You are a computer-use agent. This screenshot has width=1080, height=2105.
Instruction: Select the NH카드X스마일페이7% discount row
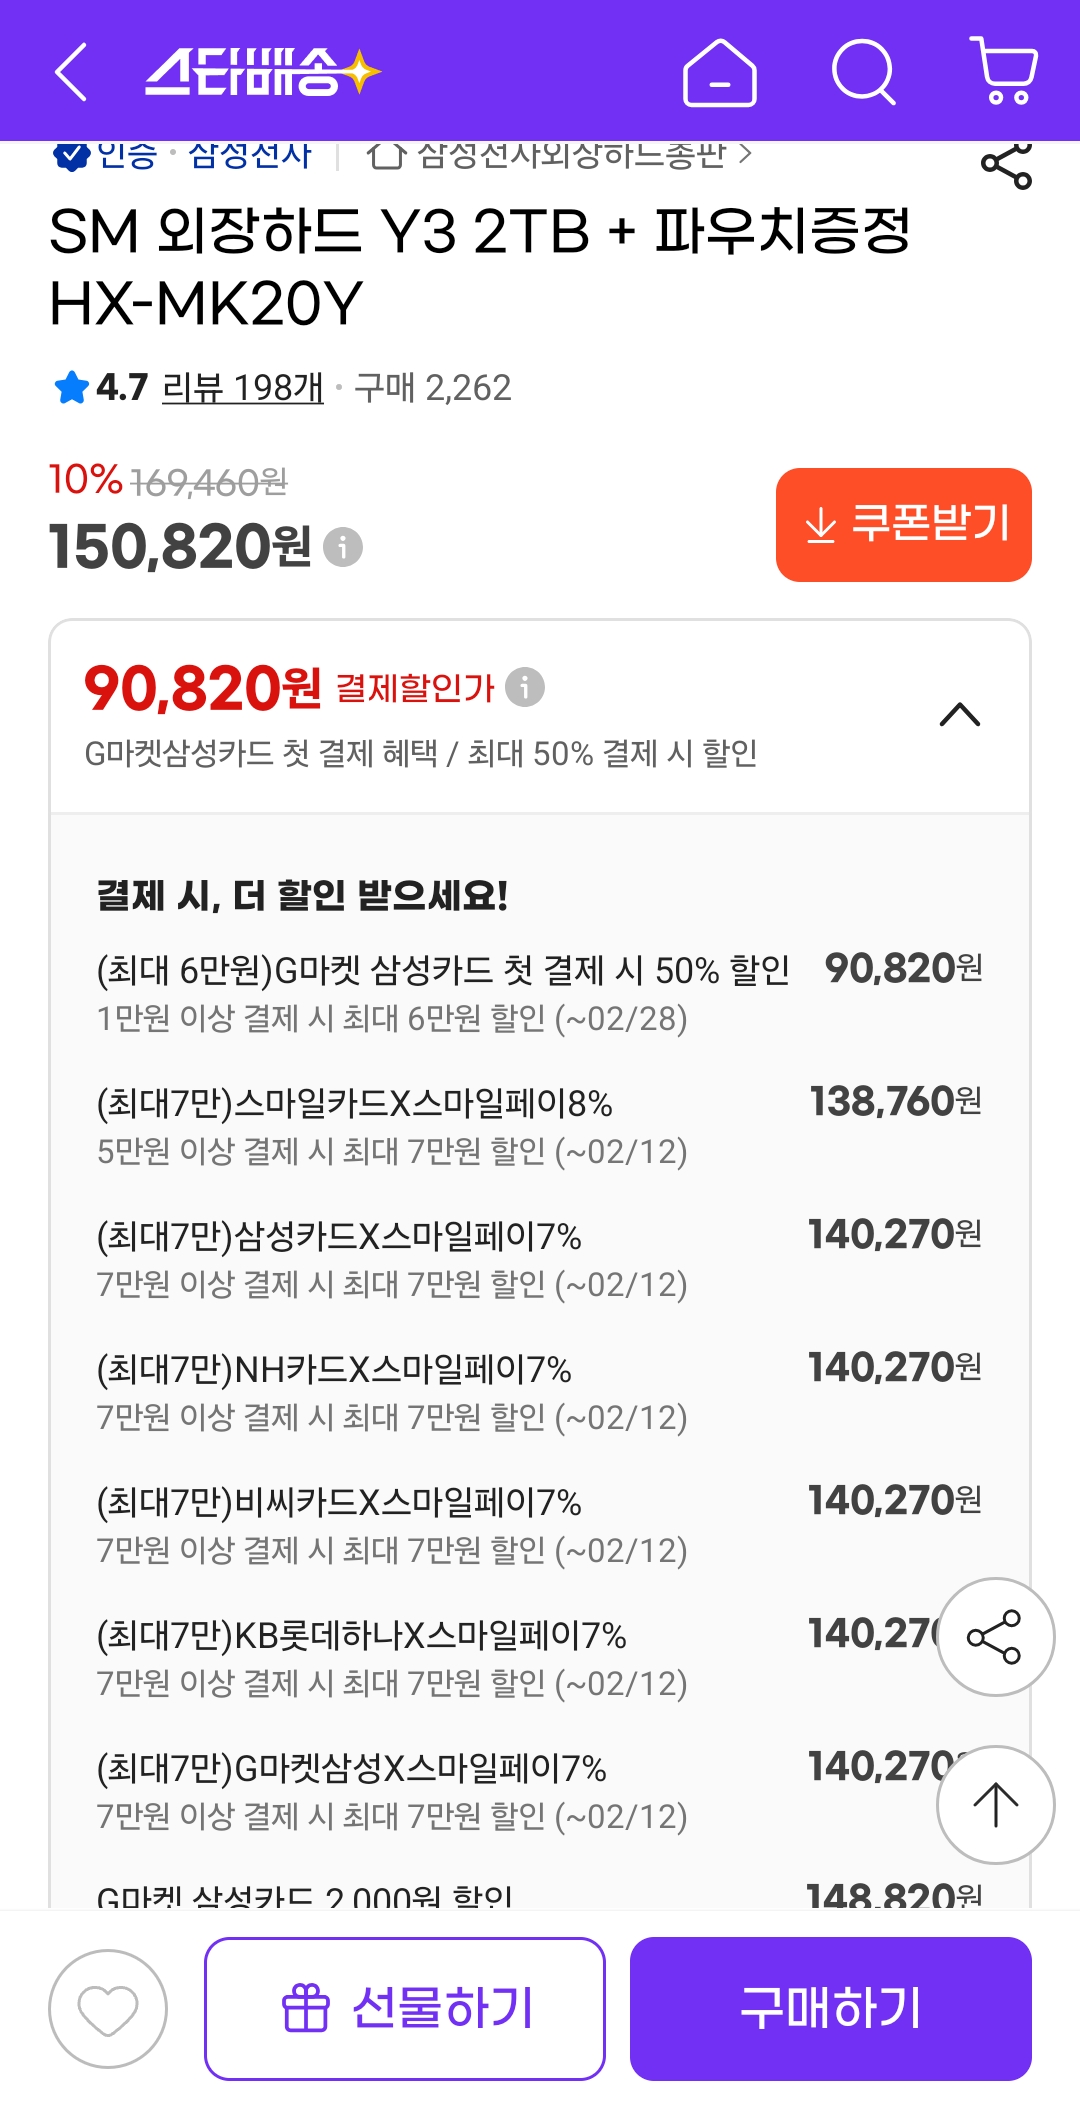point(540,1391)
